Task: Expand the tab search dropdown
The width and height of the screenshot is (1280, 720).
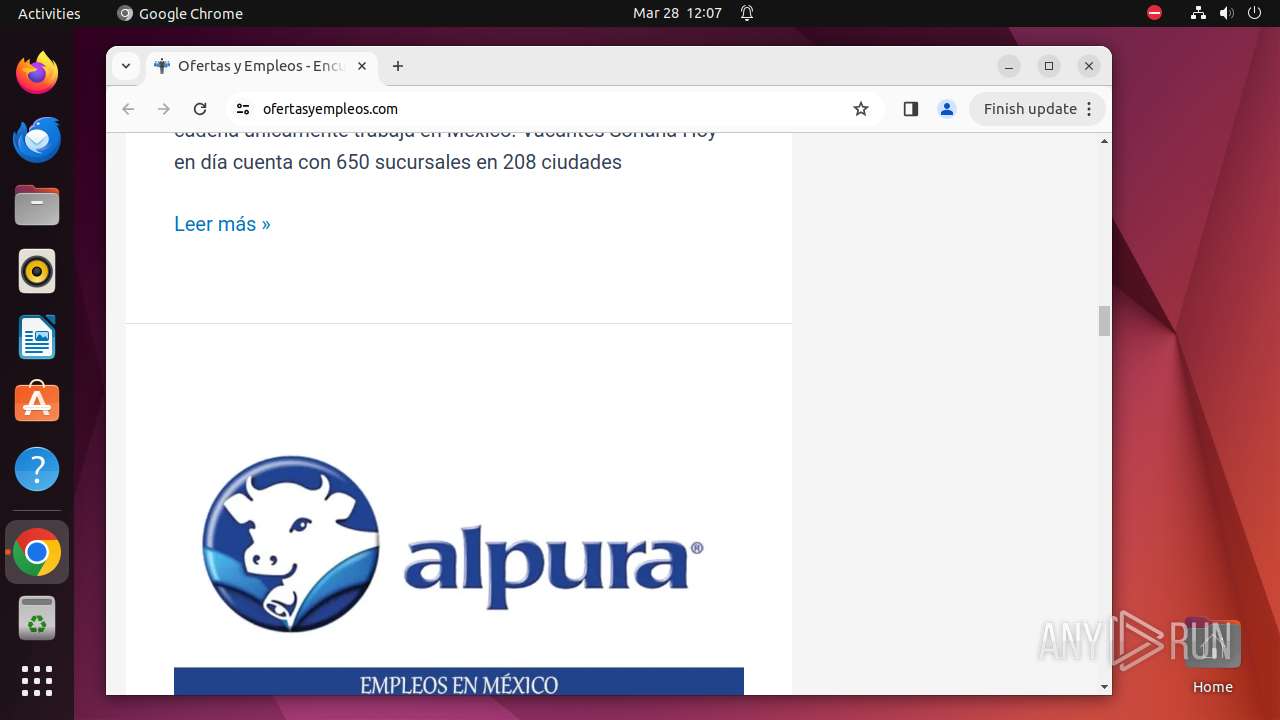Action: pyautogui.click(x=126, y=66)
